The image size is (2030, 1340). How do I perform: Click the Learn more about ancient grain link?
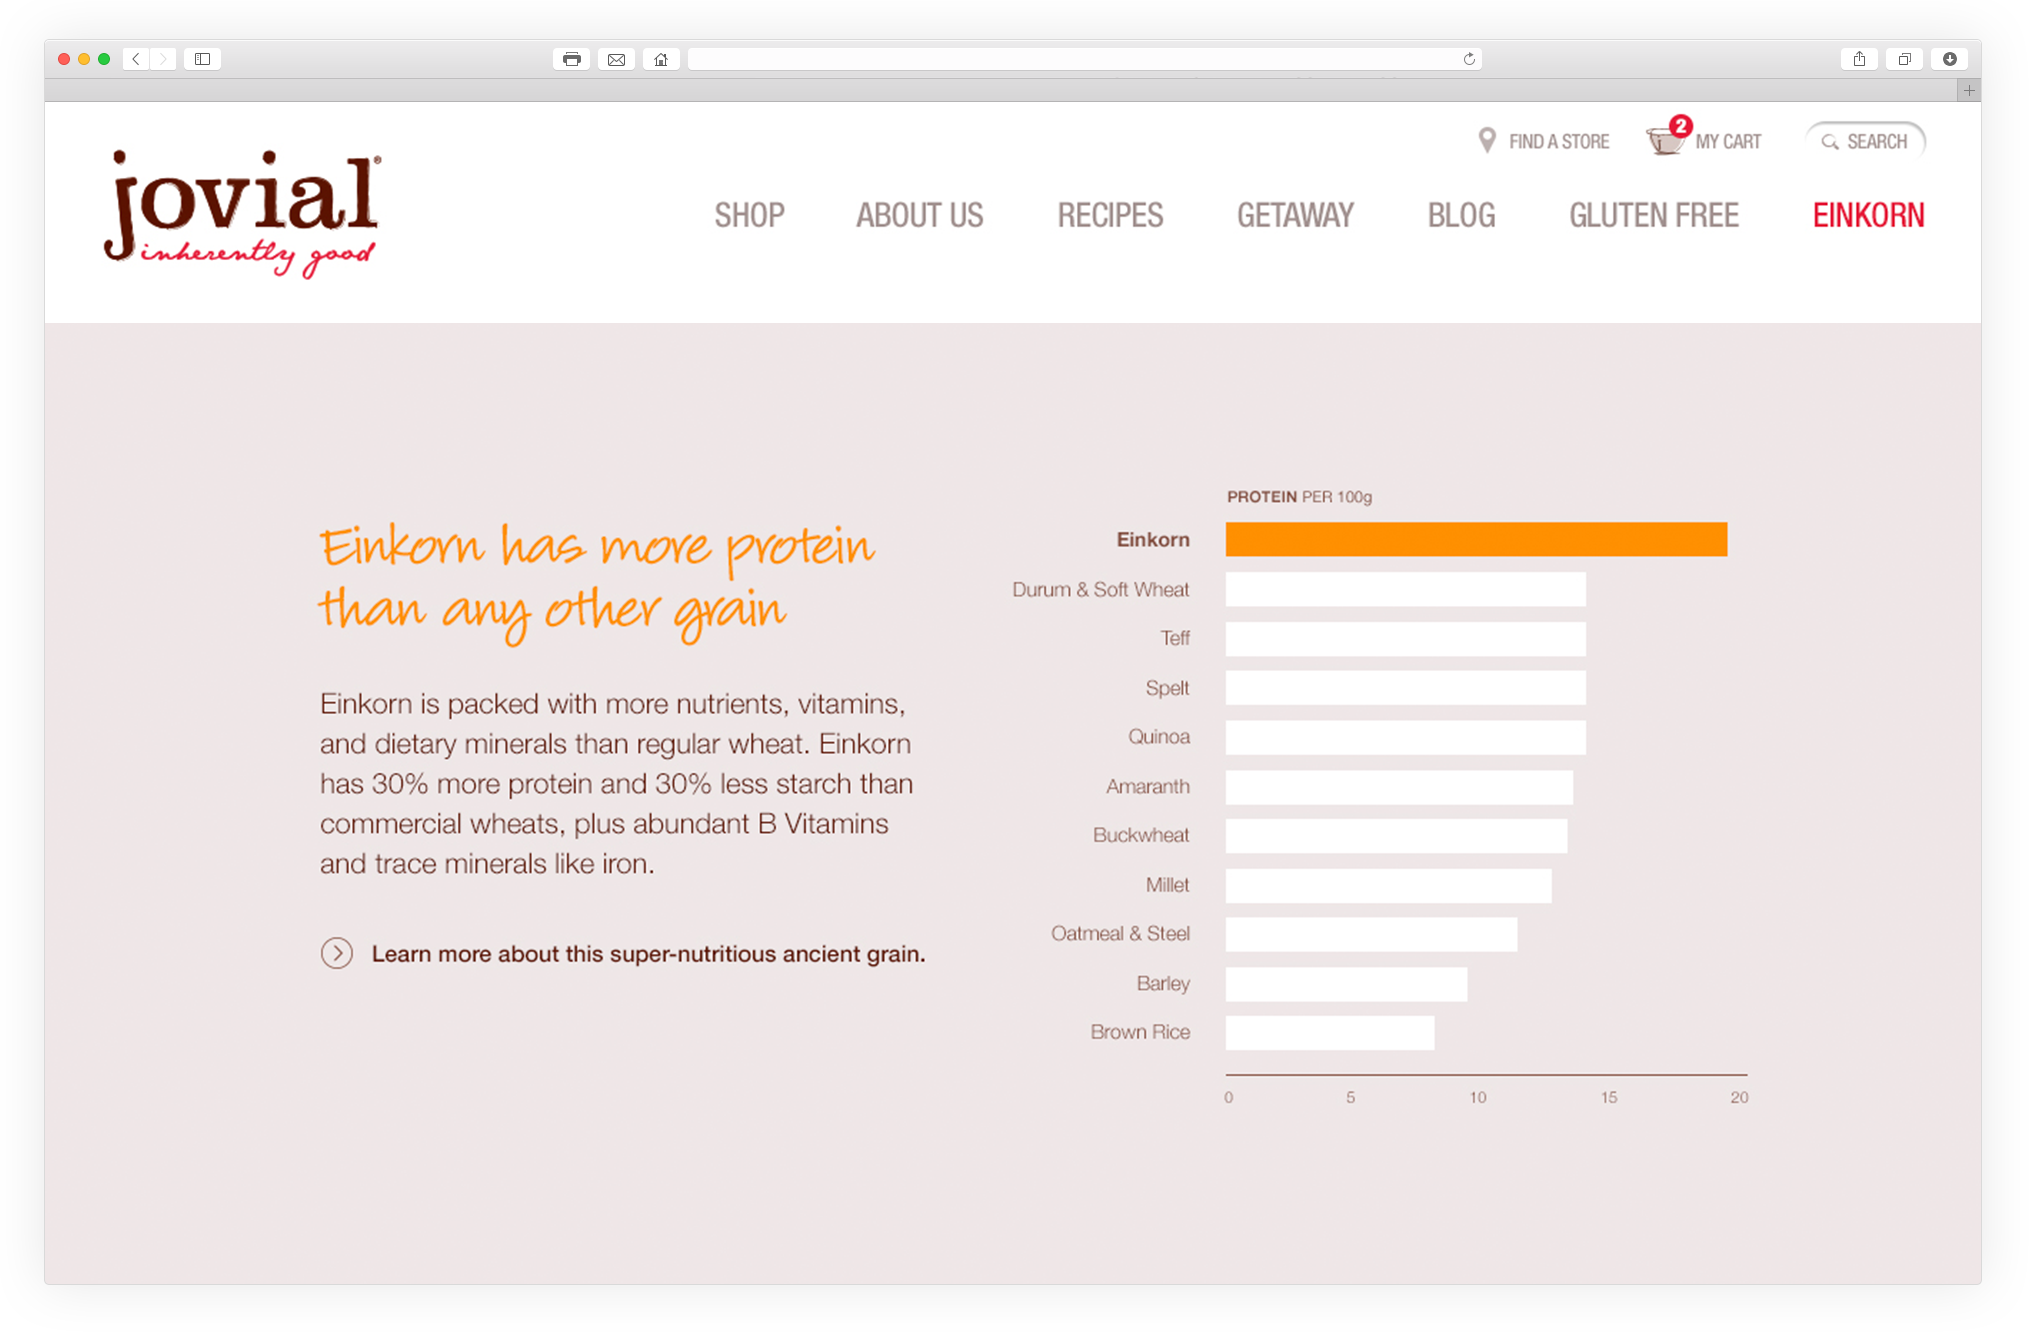tap(648, 954)
